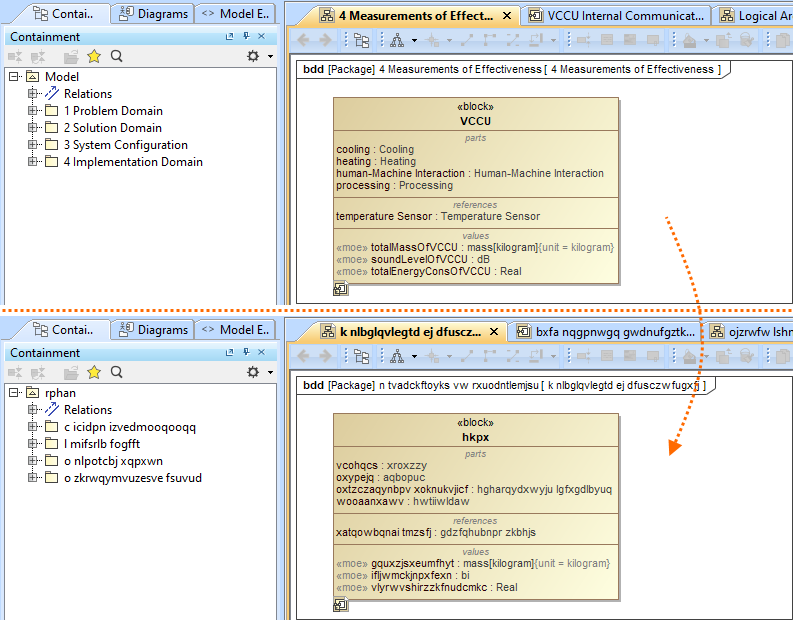Screen dimensions: 793x620
Task: Click the compartment icon on the VCCU block
Action: (340, 289)
